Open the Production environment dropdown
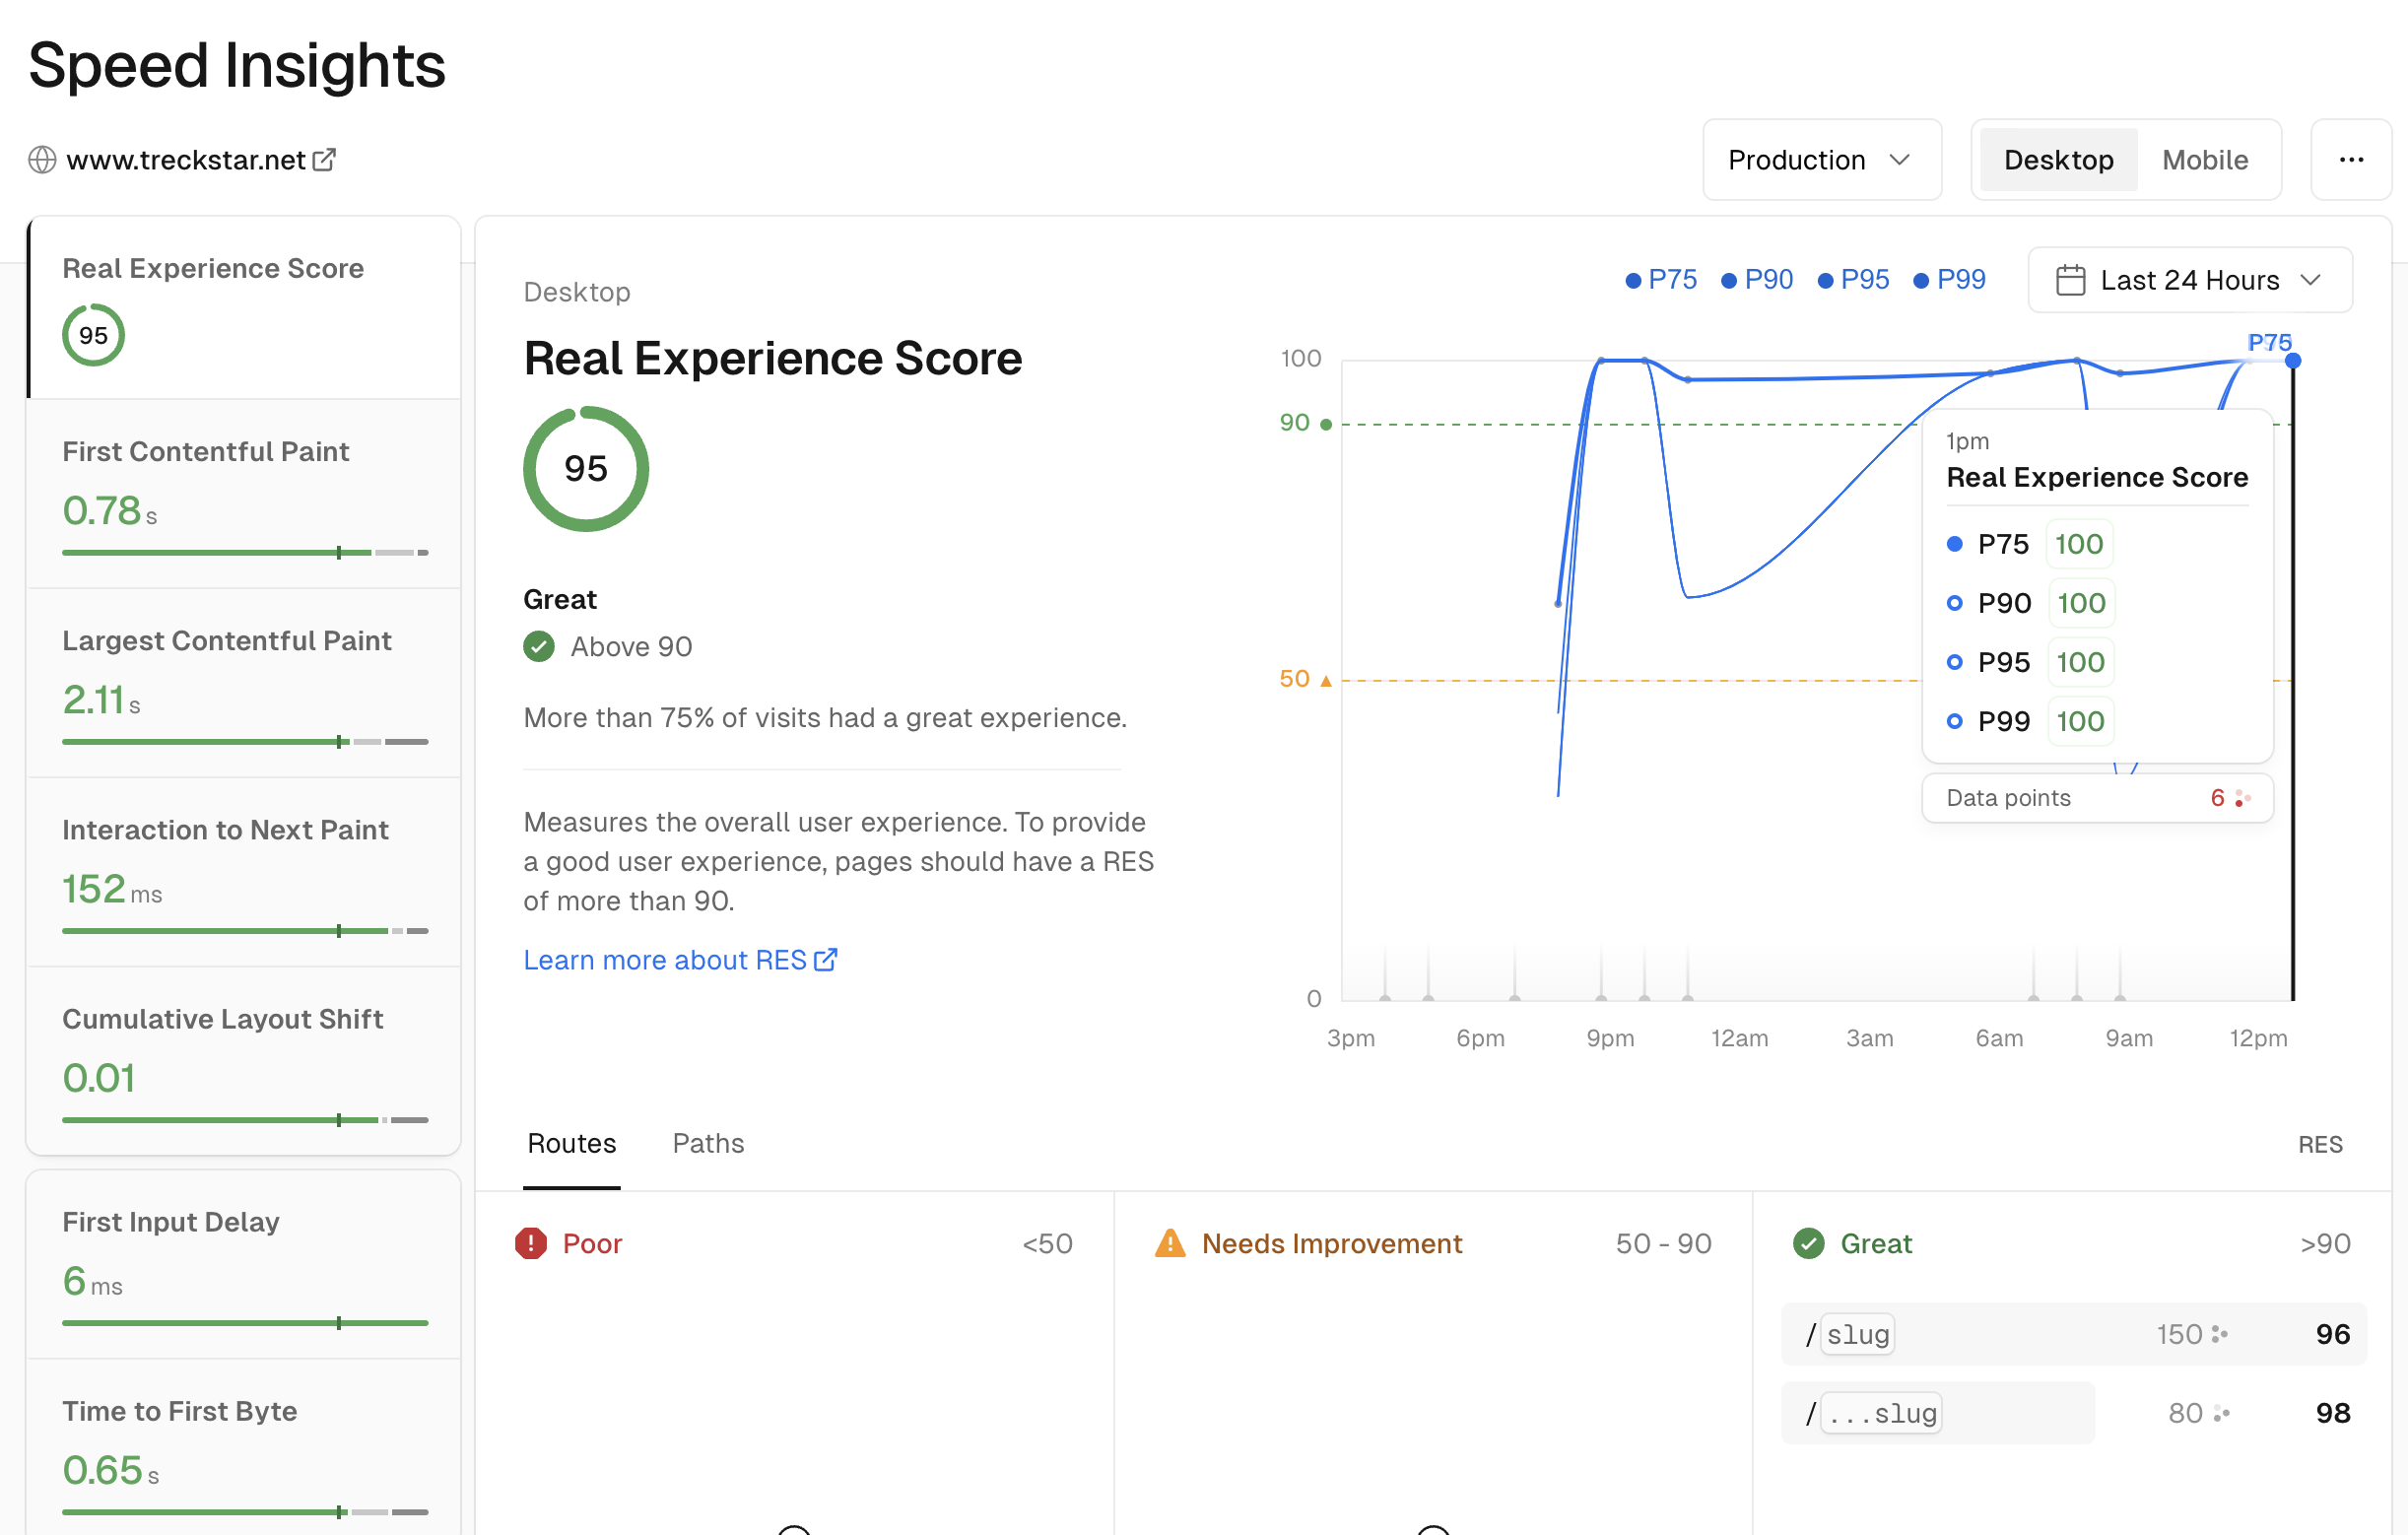Image resolution: width=2408 pixels, height=1535 pixels. pyautogui.click(x=1821, y=159)
